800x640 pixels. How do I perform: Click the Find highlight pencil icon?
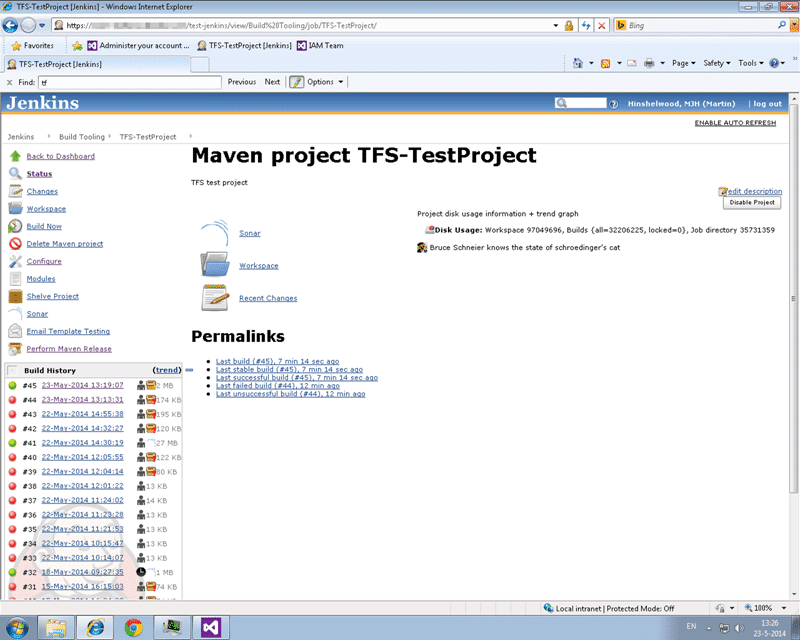pos(296,82)
